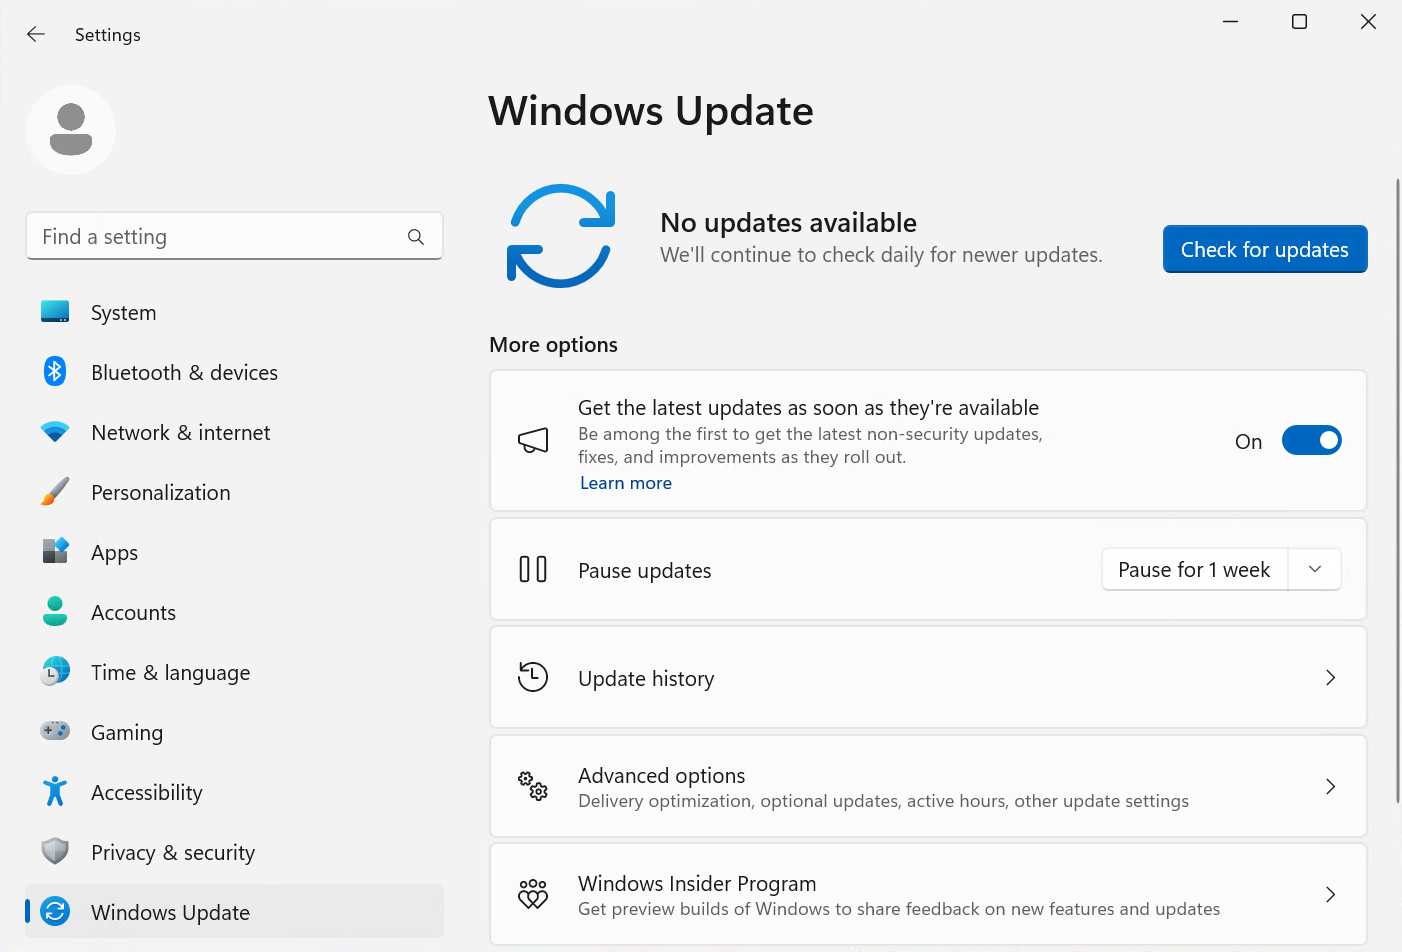Pause updates for 1 week
This screenshot has height=952, width=1402.
(1194, 568)
